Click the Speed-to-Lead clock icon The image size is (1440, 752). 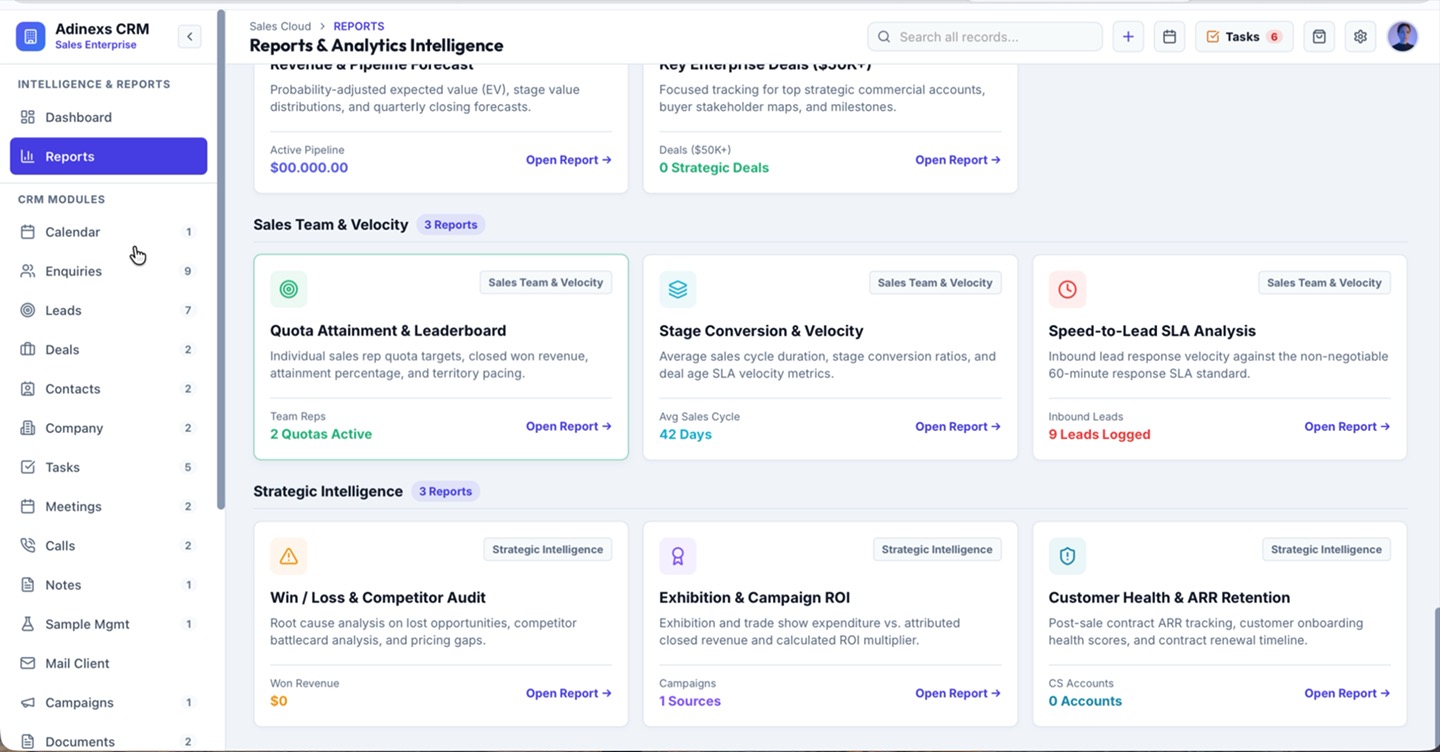pos(1067,289)
